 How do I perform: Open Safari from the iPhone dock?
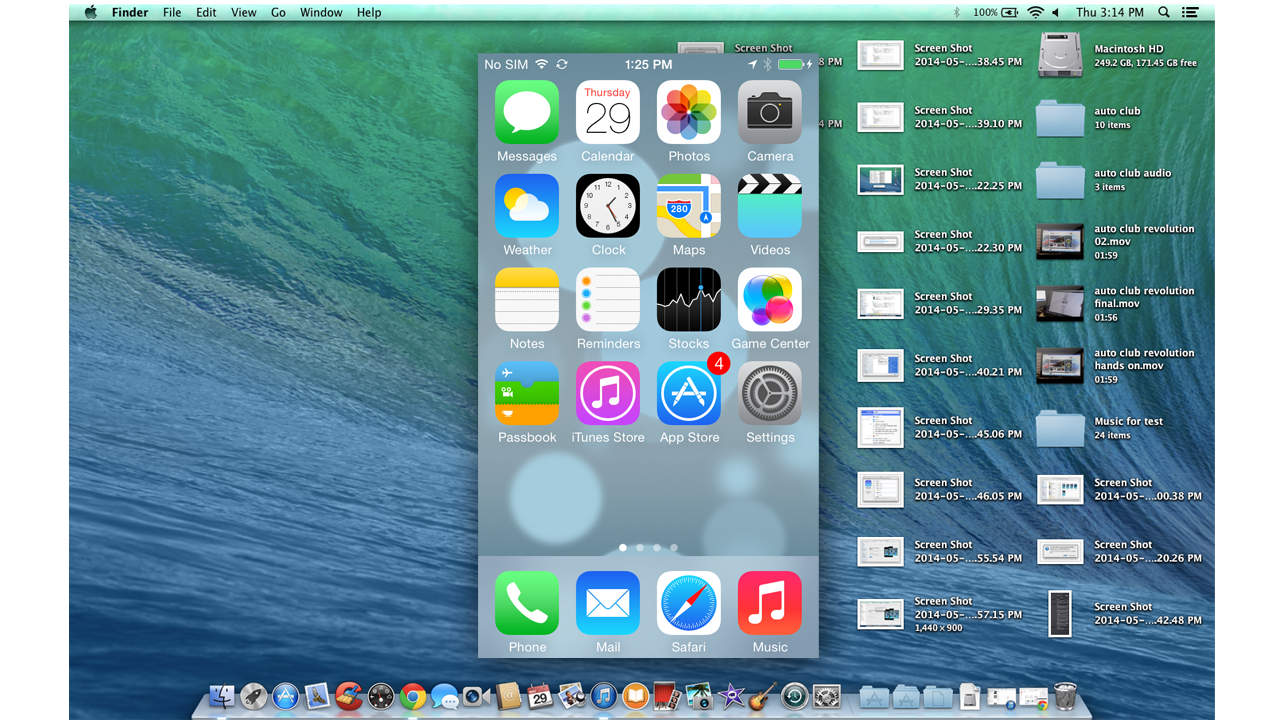[688, 602]
